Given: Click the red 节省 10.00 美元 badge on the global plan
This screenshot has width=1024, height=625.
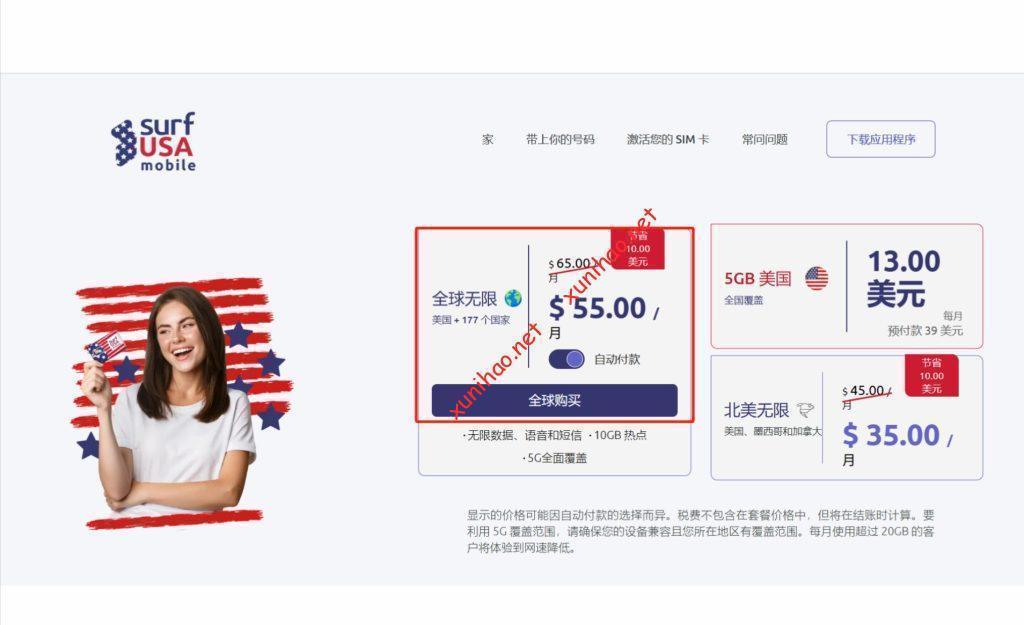Looking at the screenshot, I should coord(638,249).
